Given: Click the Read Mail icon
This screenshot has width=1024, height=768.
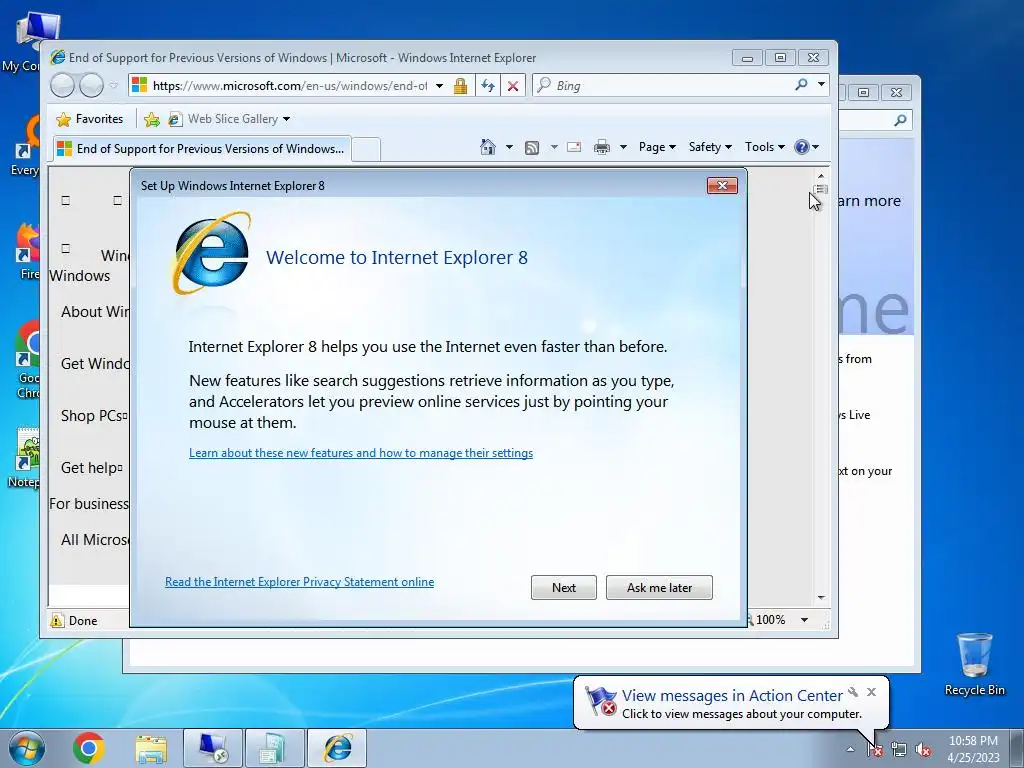Looking at the screenshot, I should point(574,147).
